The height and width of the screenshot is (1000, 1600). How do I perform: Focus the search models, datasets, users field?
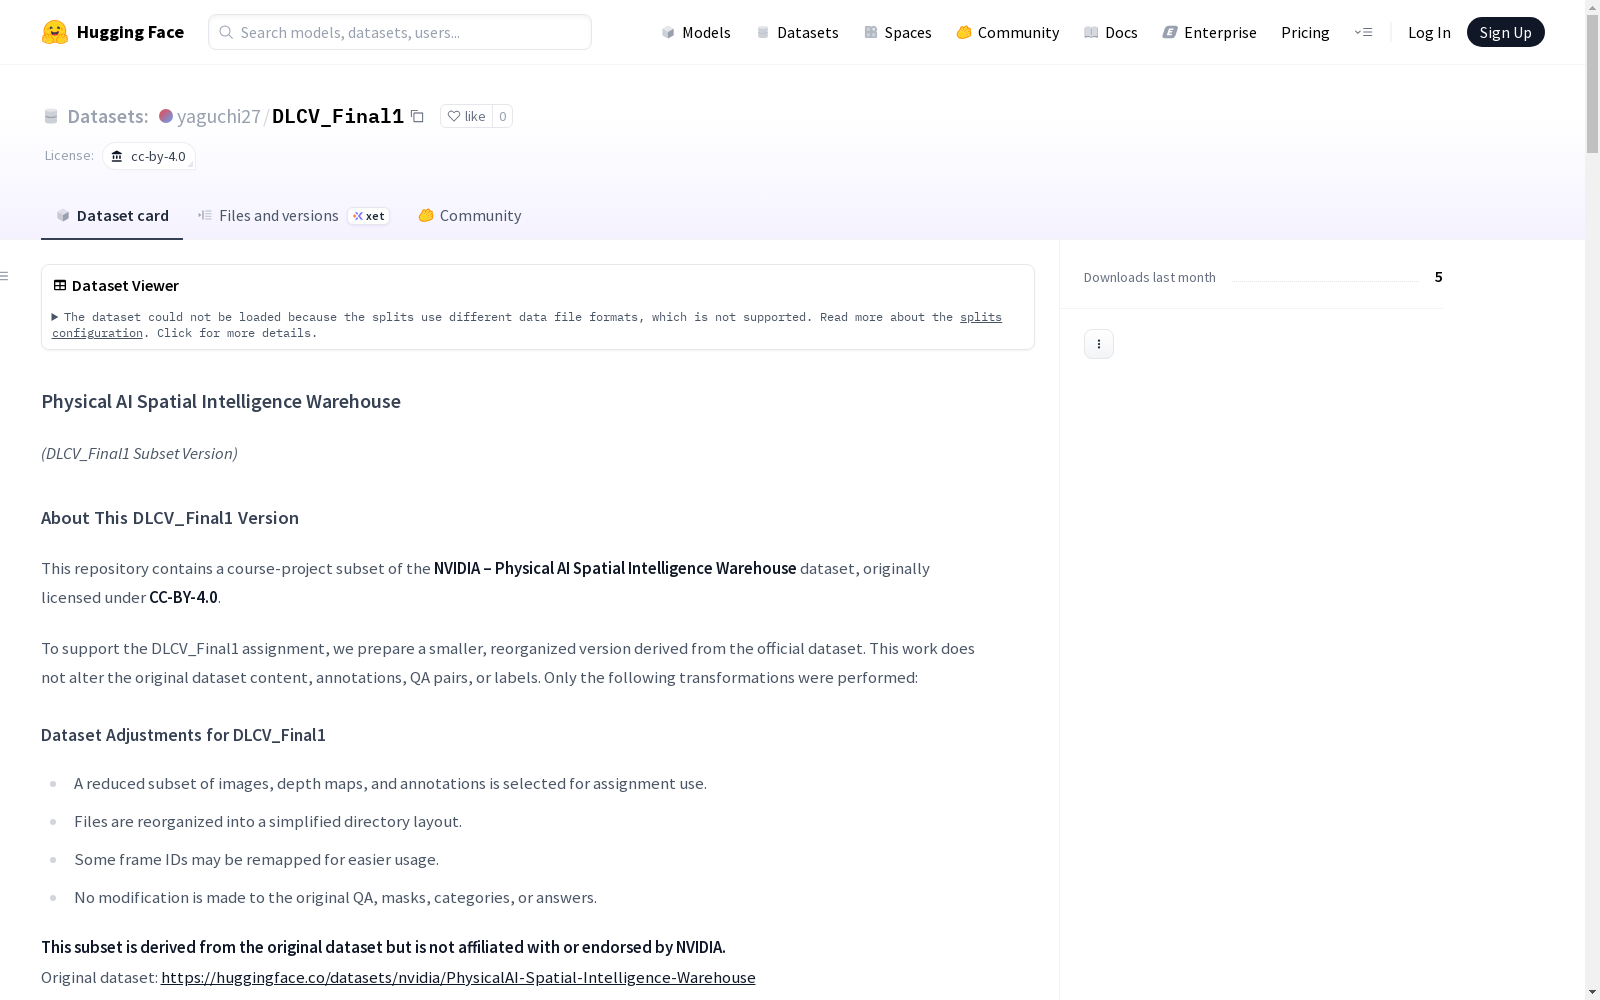(x=400, y=32)
